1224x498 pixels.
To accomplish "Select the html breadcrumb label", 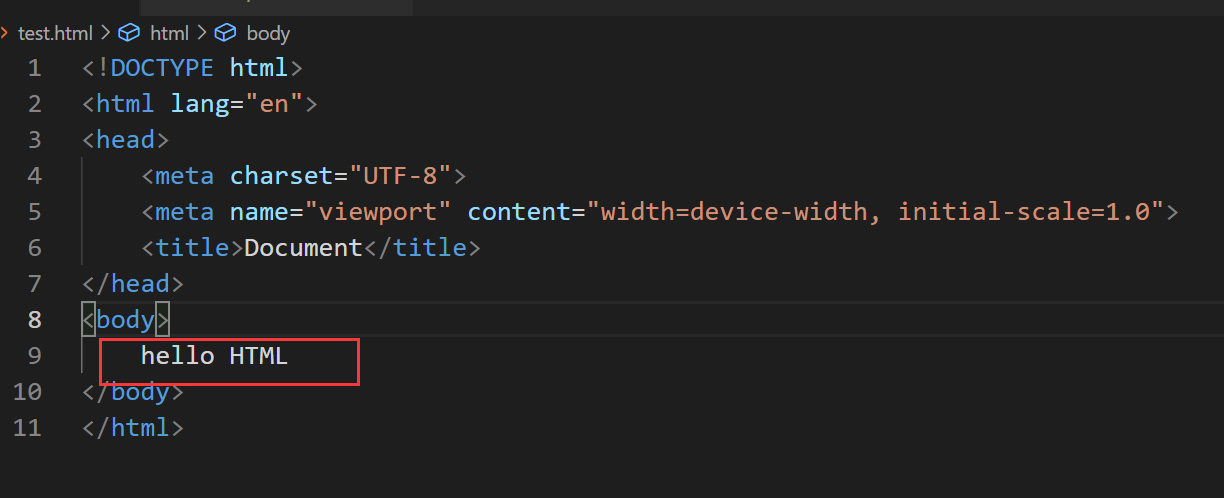I will (169, 33).
